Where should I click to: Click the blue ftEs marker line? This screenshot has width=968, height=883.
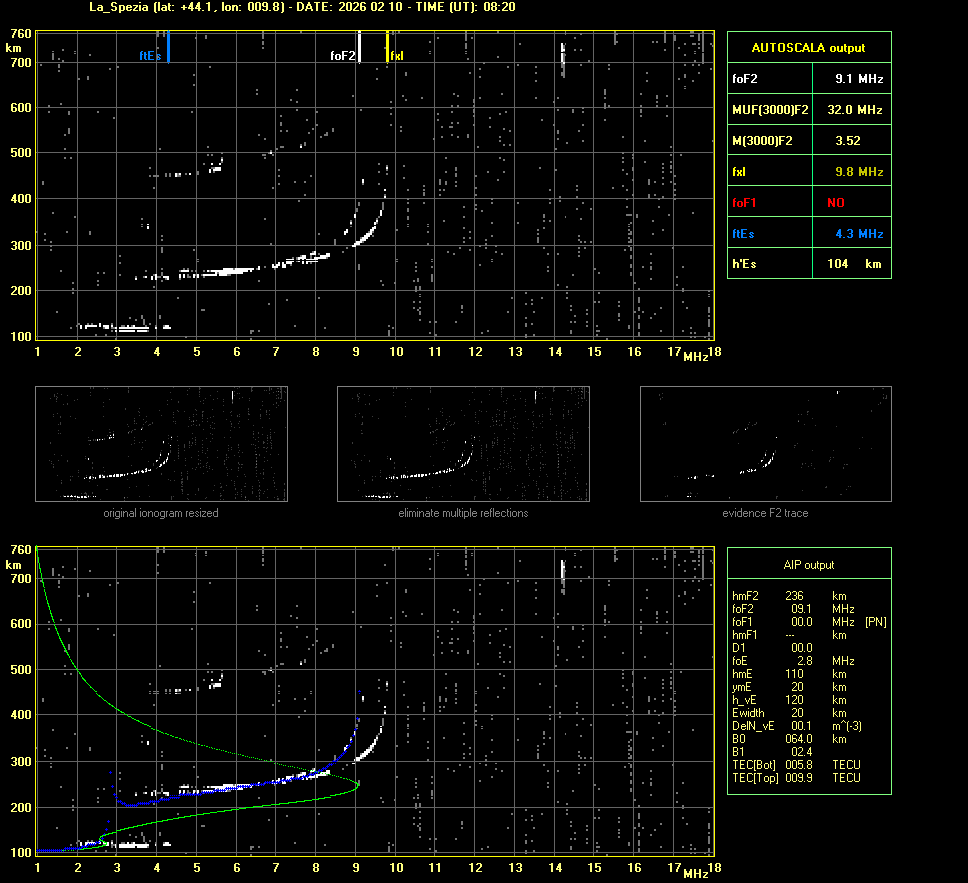168,47
